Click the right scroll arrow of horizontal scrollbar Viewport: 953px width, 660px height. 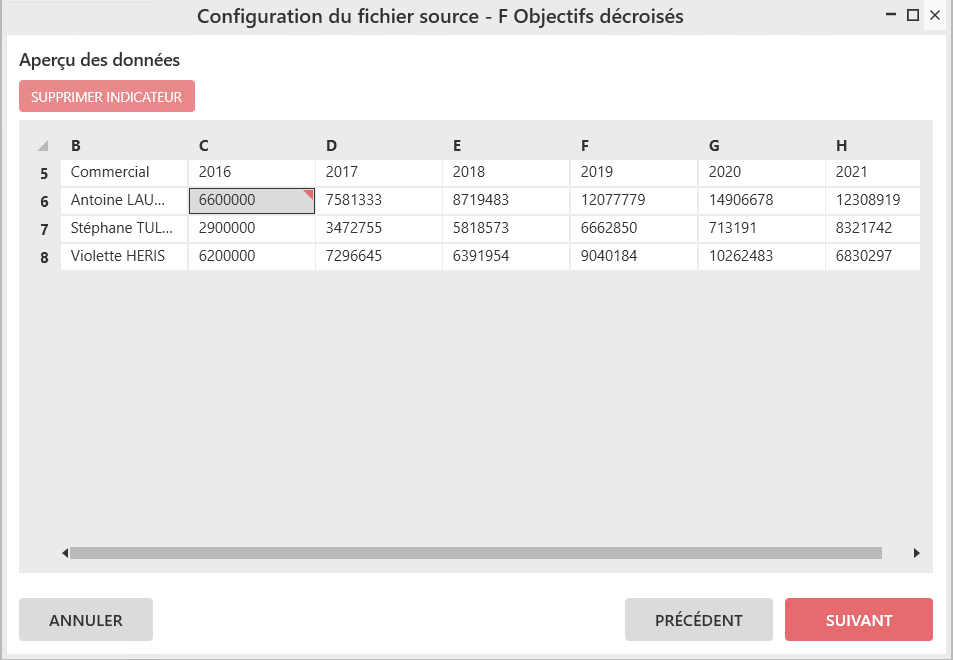tap(917, 553)
